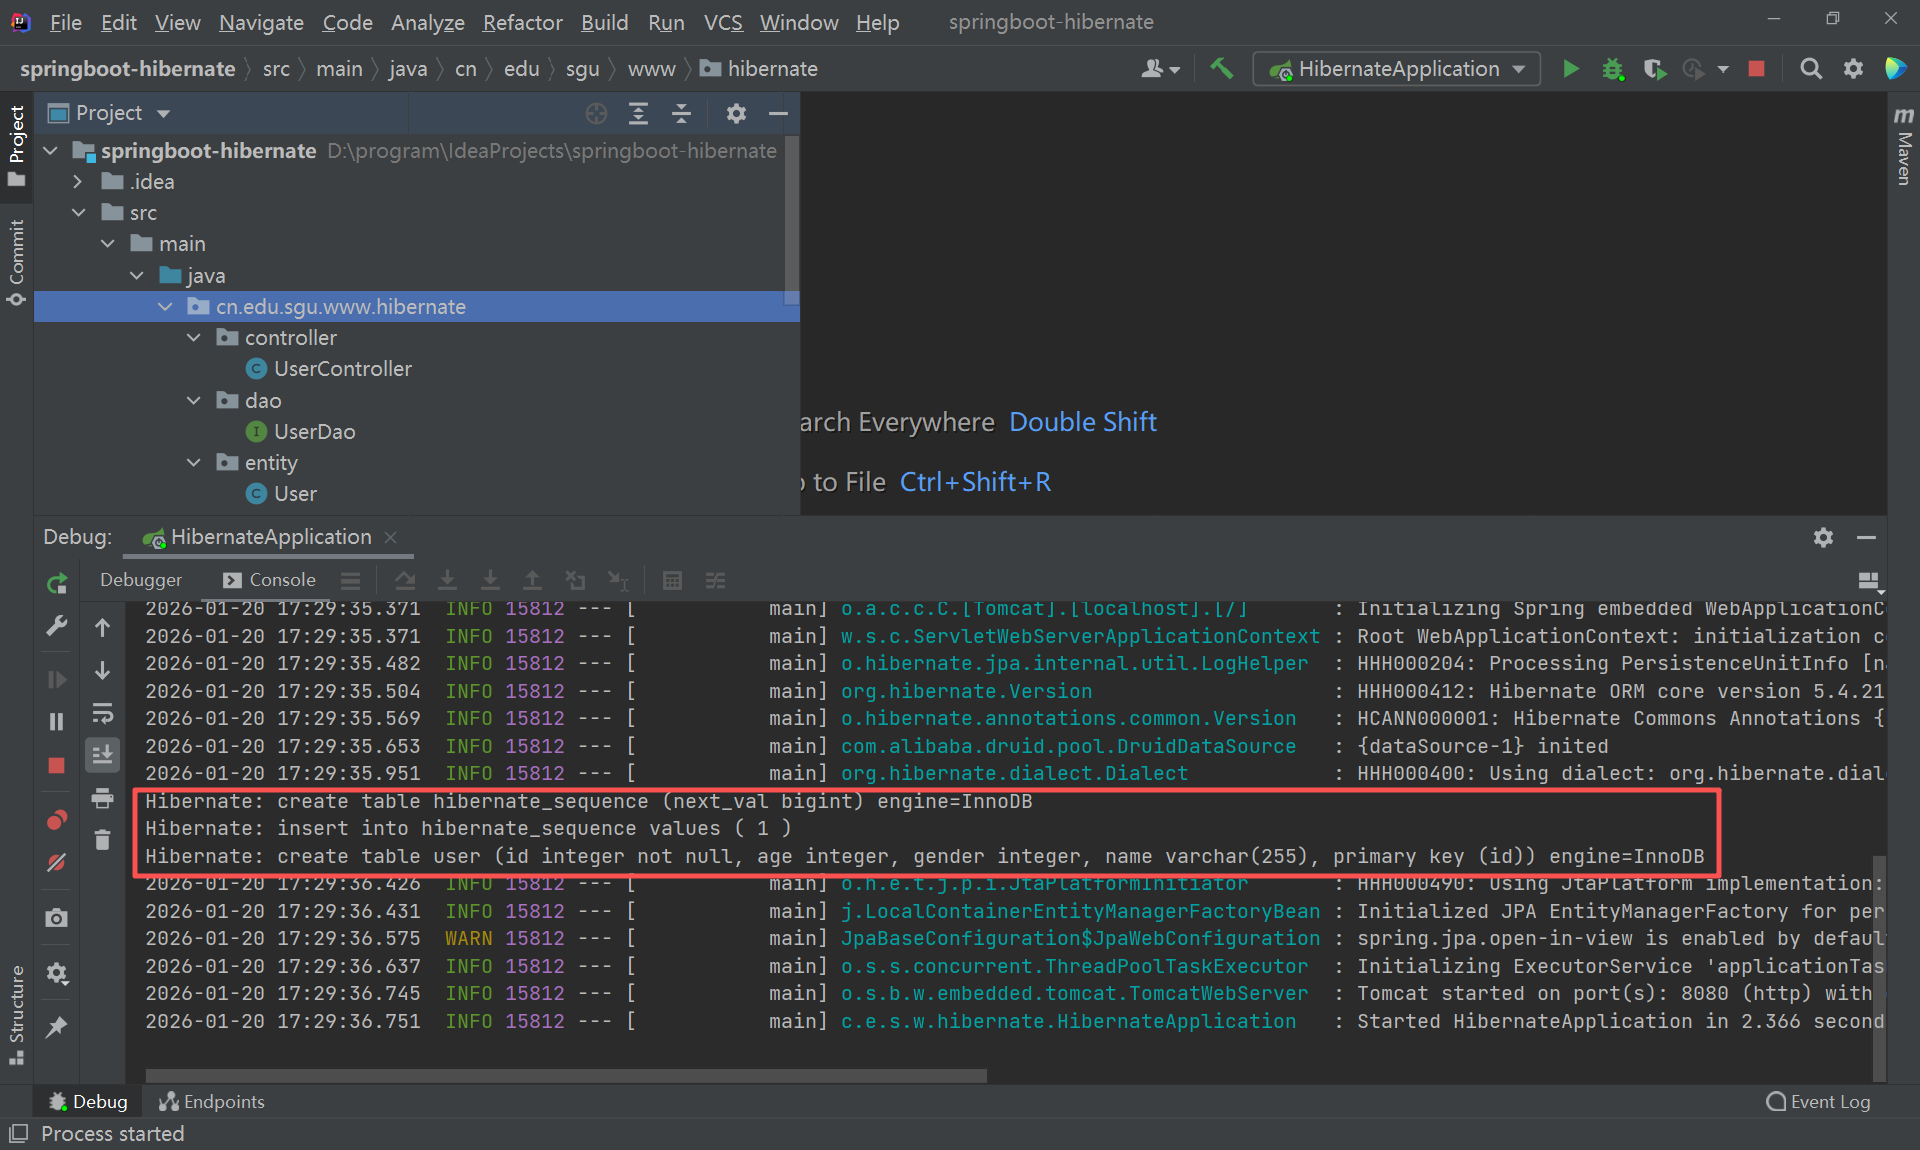Toggle Mute Breakpoints
1920x1150 pixels.
(57, 862)
